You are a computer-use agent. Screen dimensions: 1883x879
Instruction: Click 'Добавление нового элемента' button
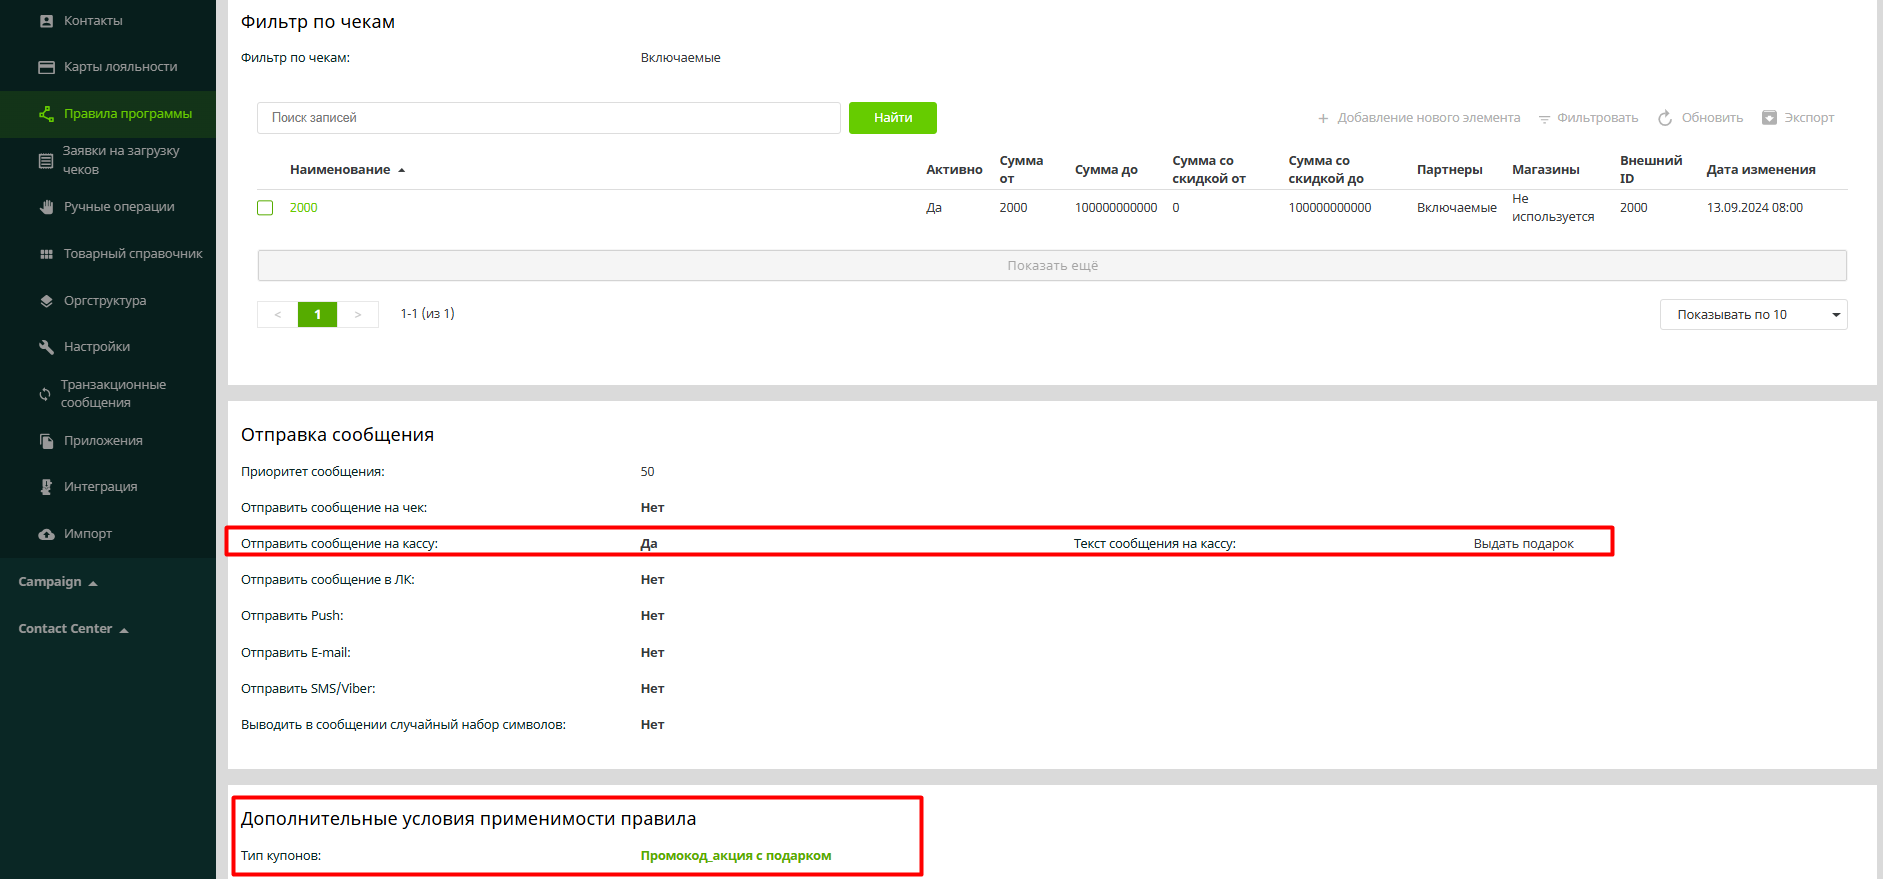(x=1418, y=118)
